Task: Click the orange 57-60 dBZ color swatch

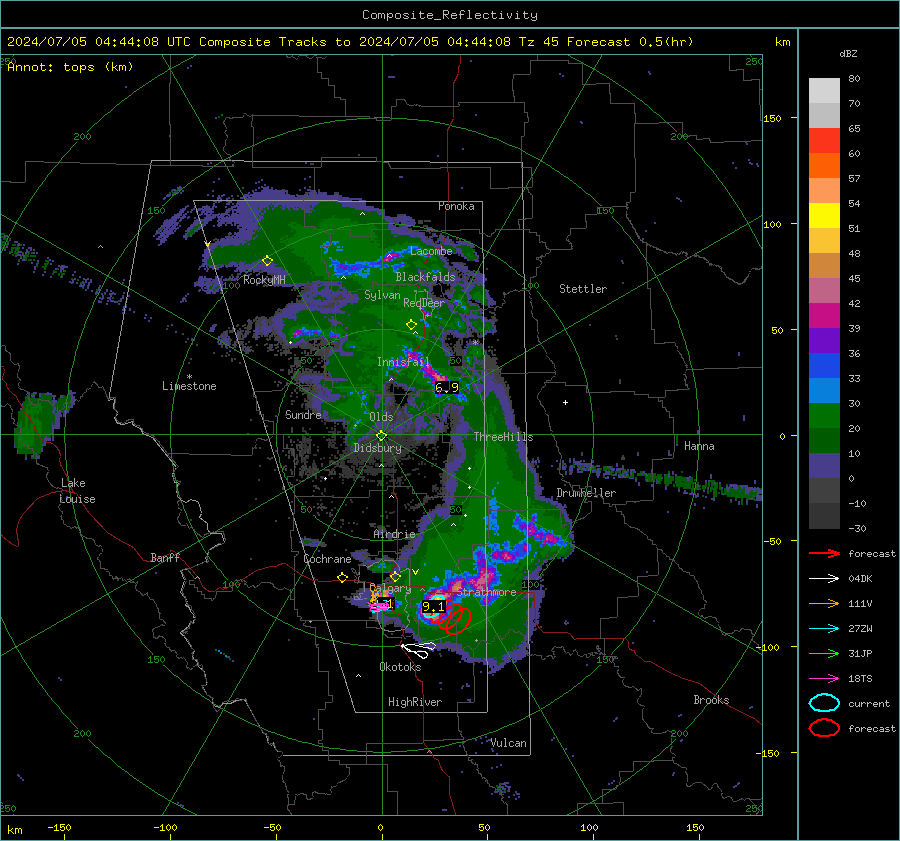Action: [x=824, y=166]
